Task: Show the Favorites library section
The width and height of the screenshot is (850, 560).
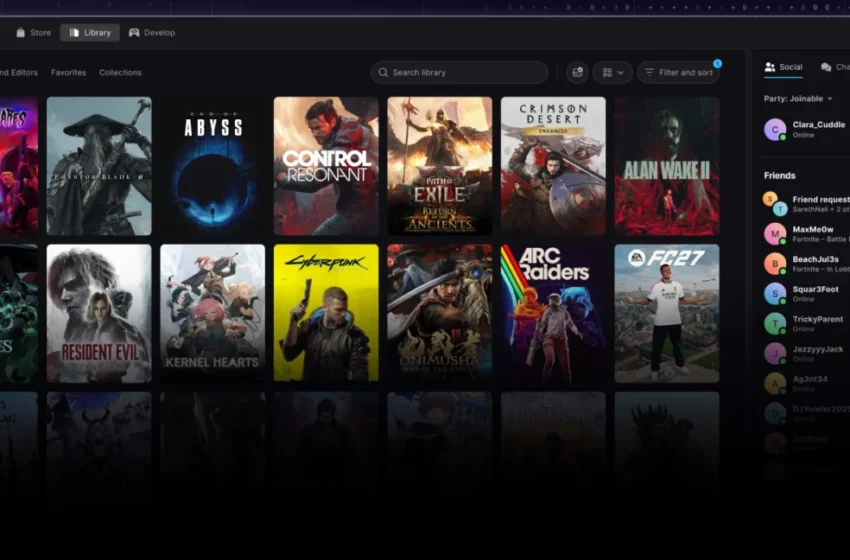Action: click(68, 72)
